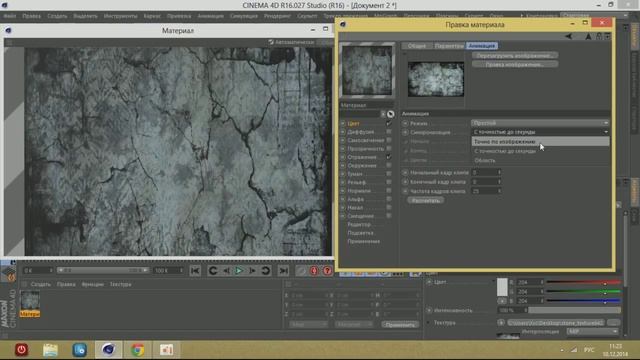Viewport: 640px width, 360px height.
Task: Open the Правка menu in material manager
Action: pyautogui.click(x=66, y=284)
